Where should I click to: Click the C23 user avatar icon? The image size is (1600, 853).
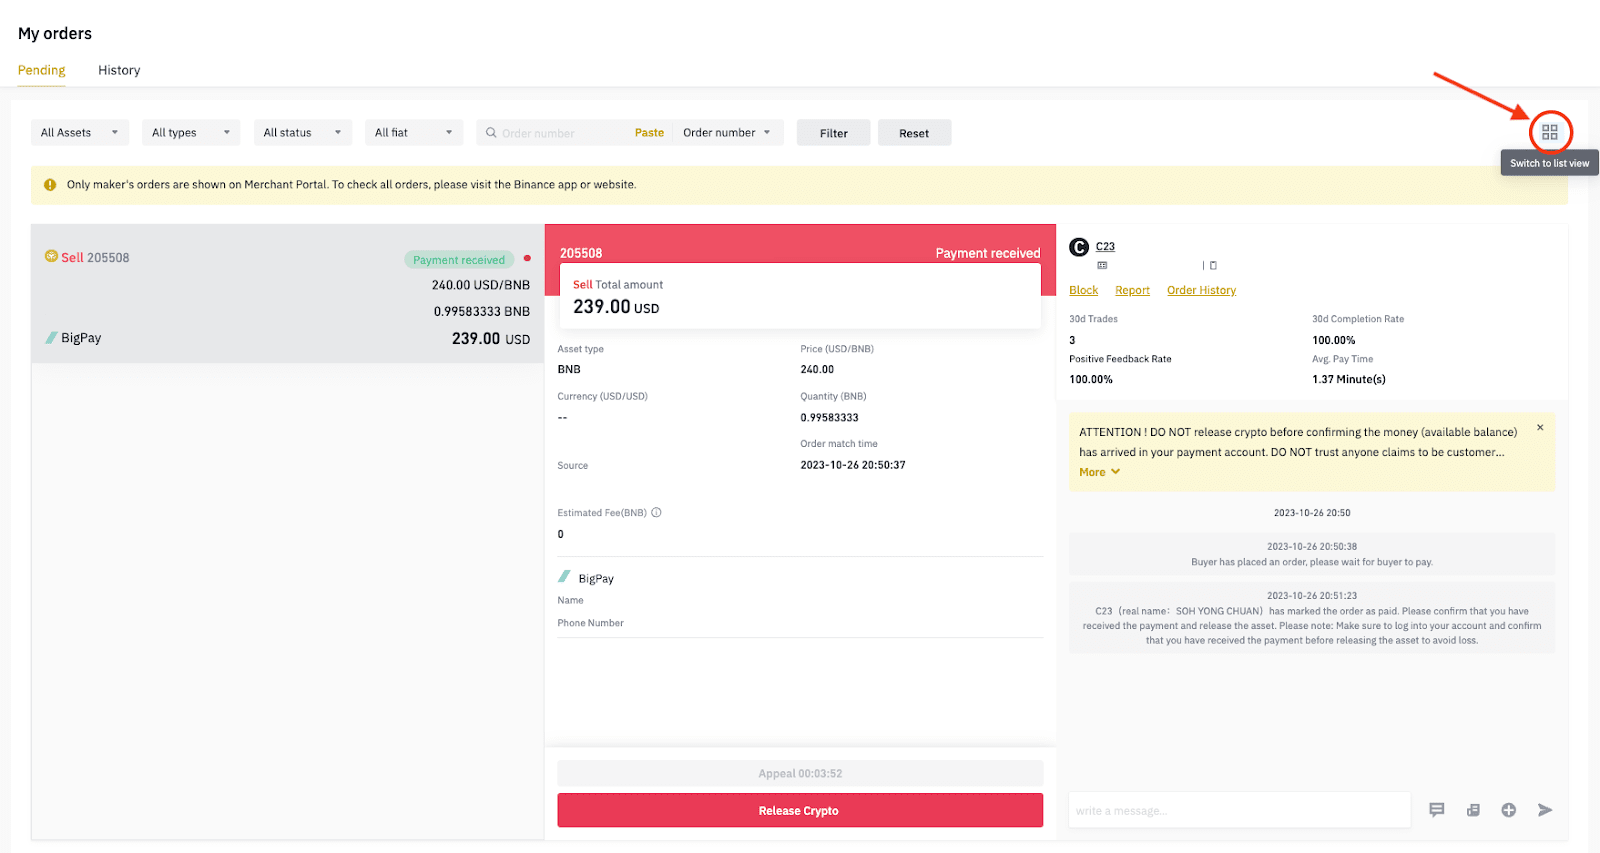point(1079,247)
